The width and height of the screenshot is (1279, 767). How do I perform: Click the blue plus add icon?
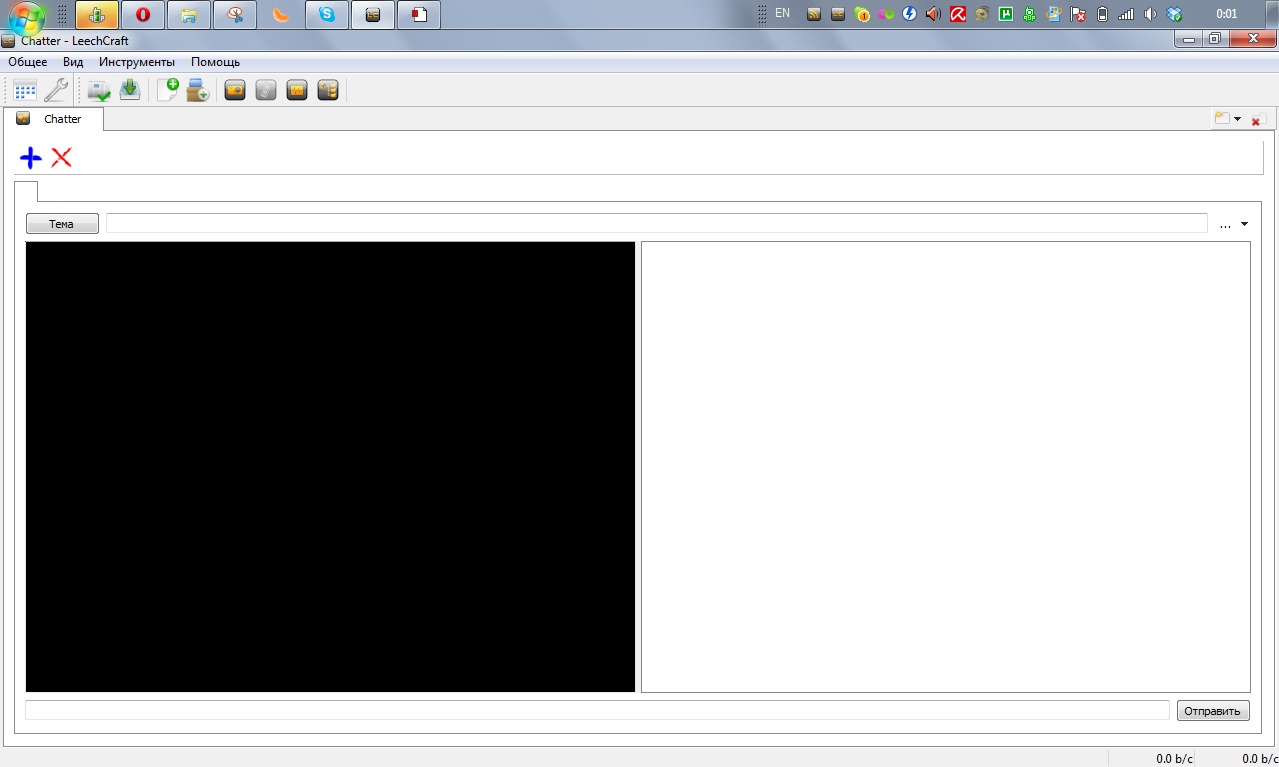click(31, 157)
